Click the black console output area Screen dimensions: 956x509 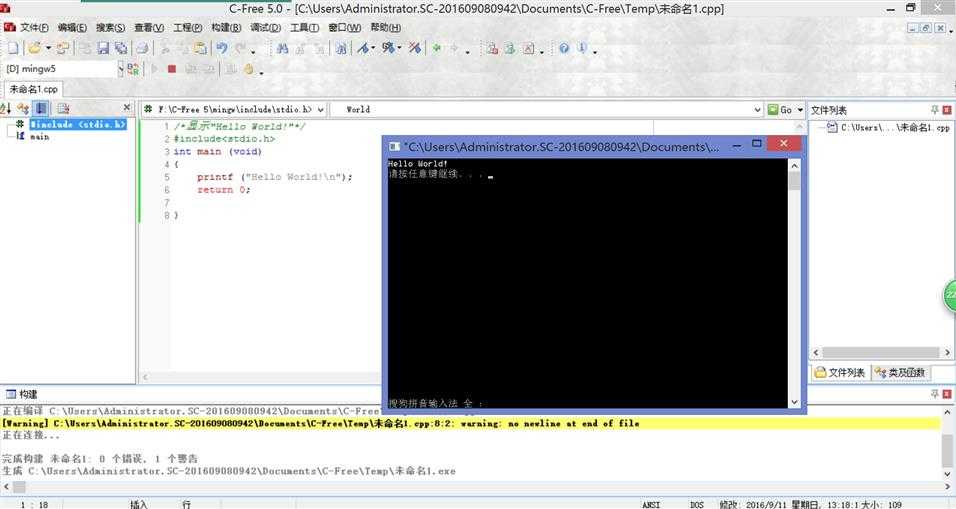(587, 283)
